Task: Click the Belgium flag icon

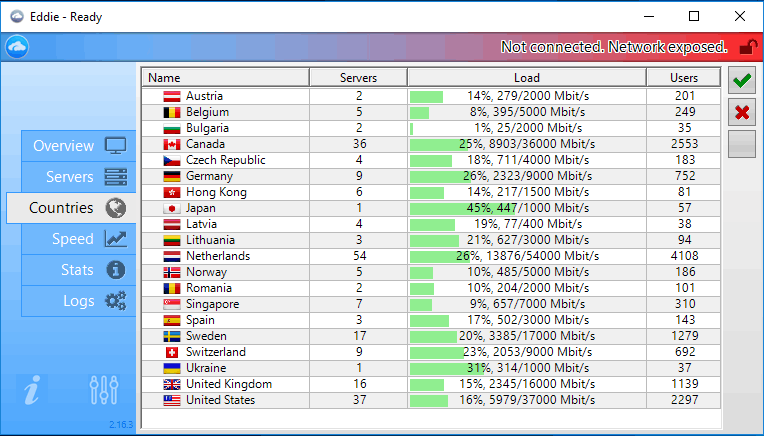Action: [172, 113]
